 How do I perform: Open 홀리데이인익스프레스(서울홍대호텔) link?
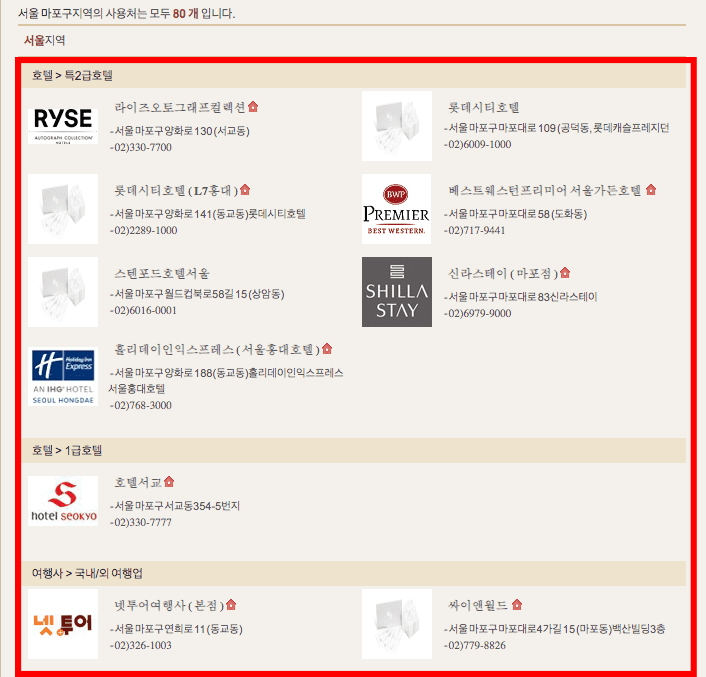coord(217,349)
